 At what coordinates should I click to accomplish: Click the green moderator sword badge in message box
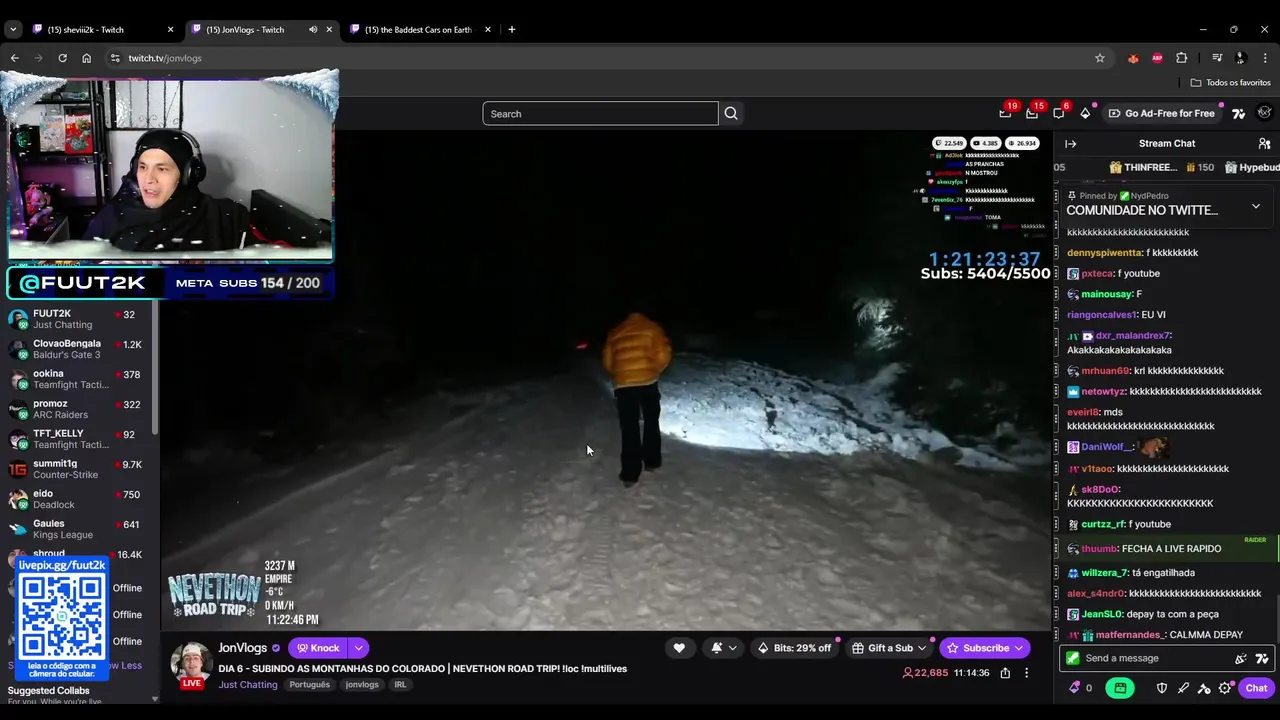[1073, 658]
